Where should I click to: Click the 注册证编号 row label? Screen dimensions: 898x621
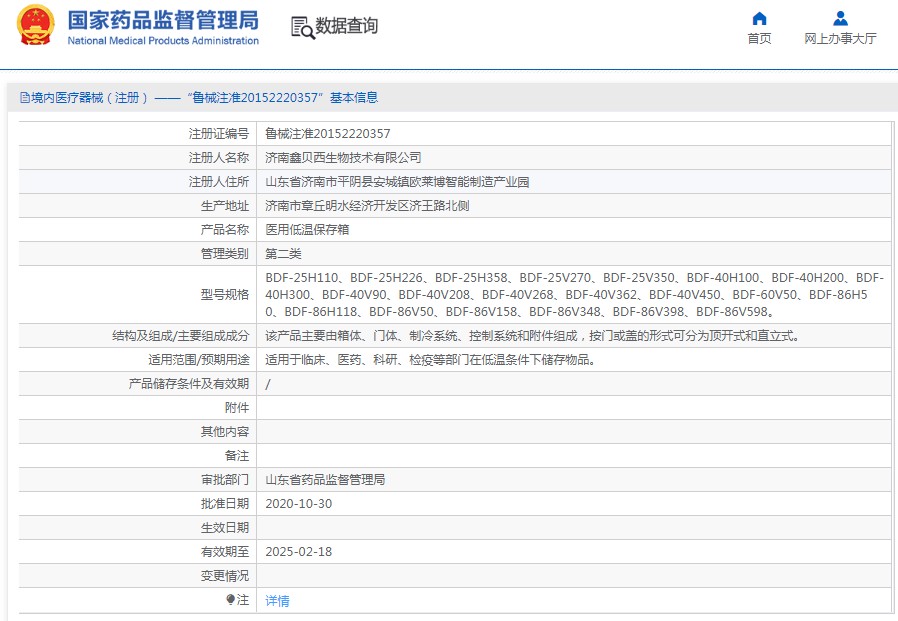tap(219, 133)
